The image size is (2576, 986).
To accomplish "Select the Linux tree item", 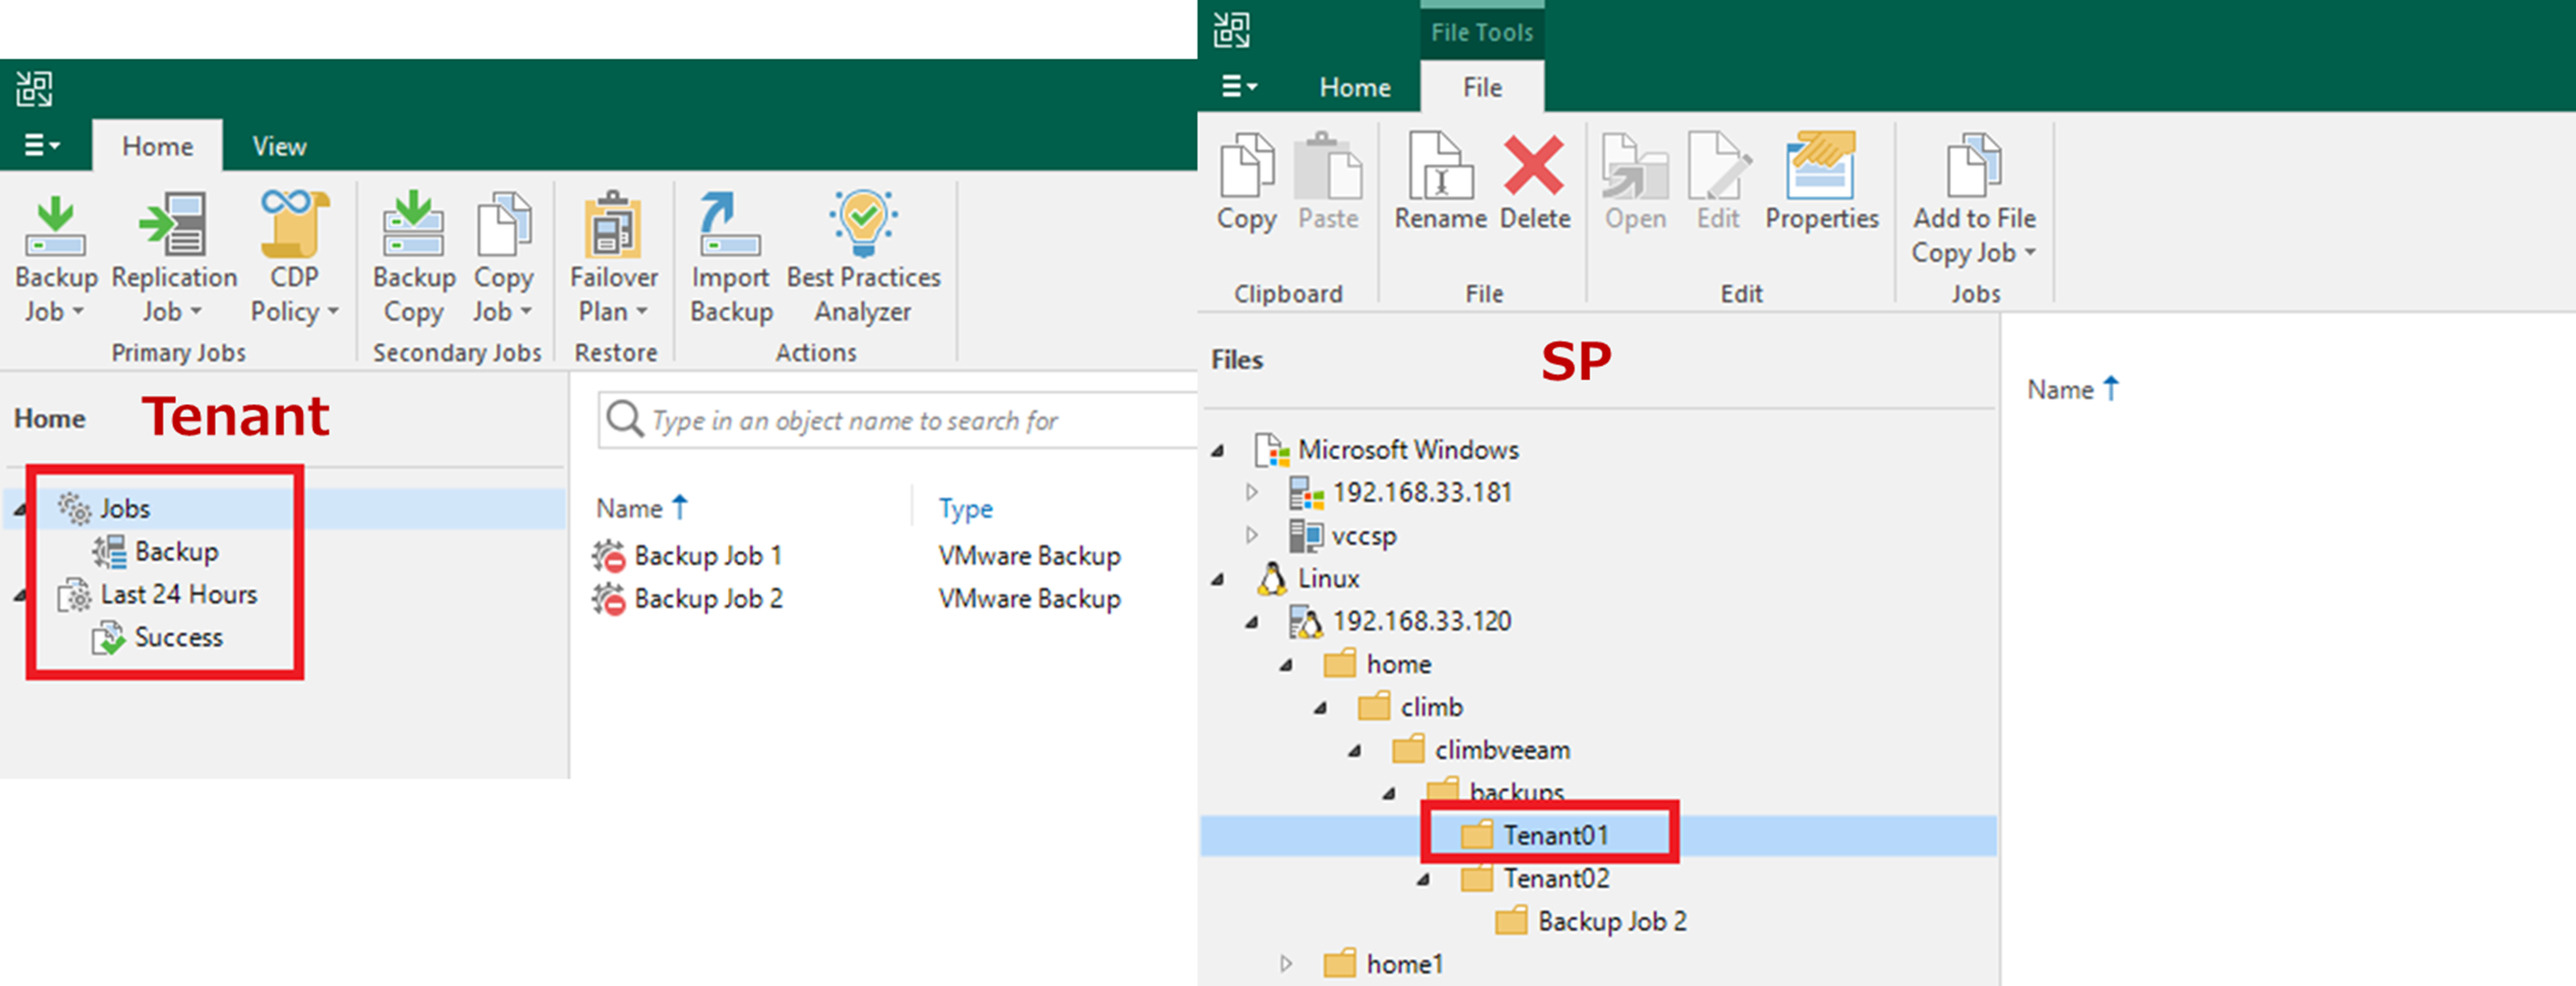I will tap(1308, 578).
